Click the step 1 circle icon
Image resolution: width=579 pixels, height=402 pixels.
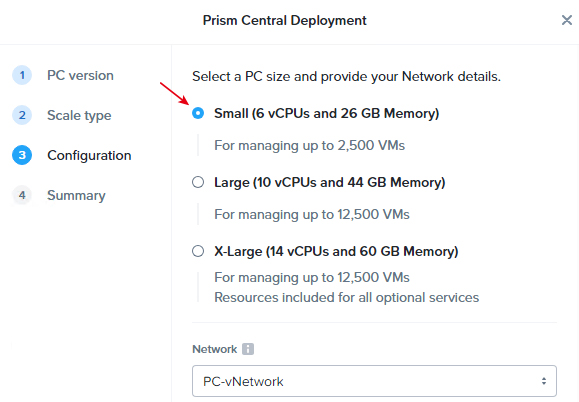pyautogui.click(x=22, y=75)
